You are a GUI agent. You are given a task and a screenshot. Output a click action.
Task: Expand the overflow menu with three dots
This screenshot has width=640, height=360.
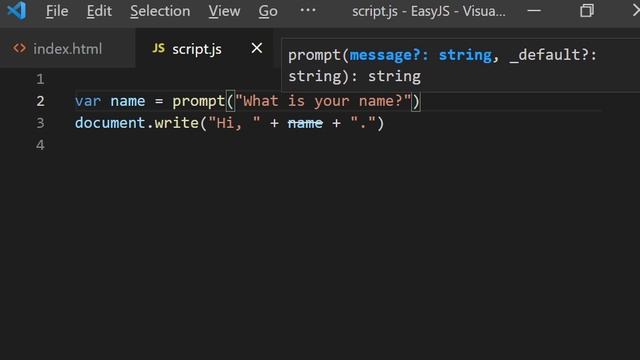click(308, 10)
